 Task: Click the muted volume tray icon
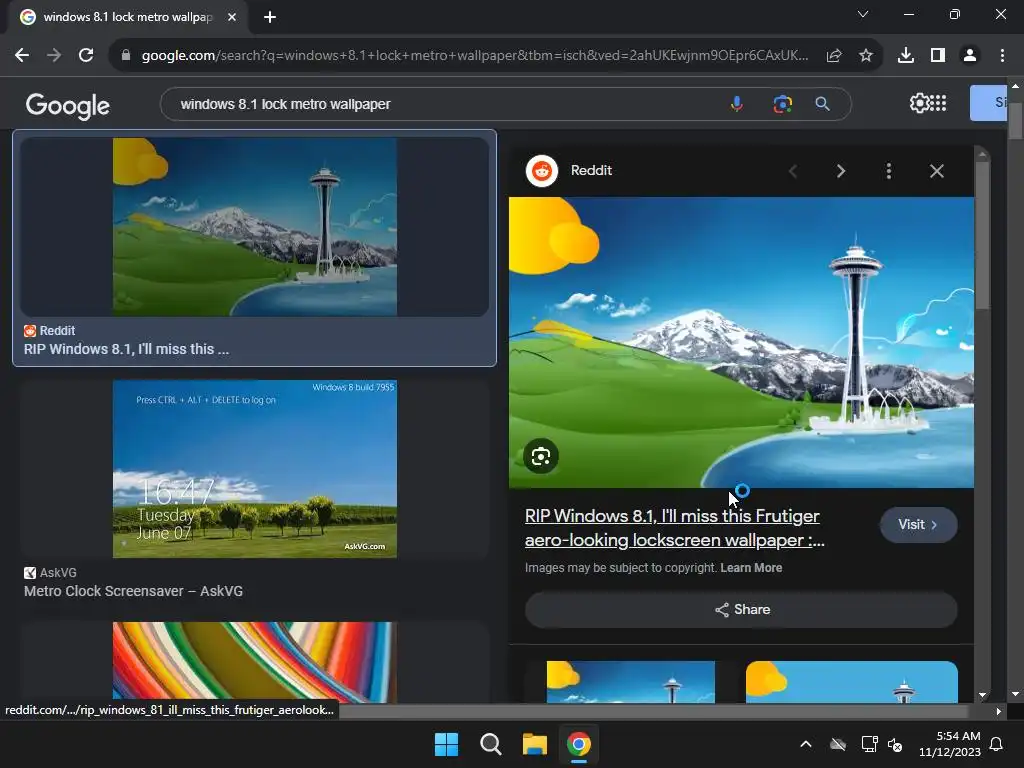(895, 744)
